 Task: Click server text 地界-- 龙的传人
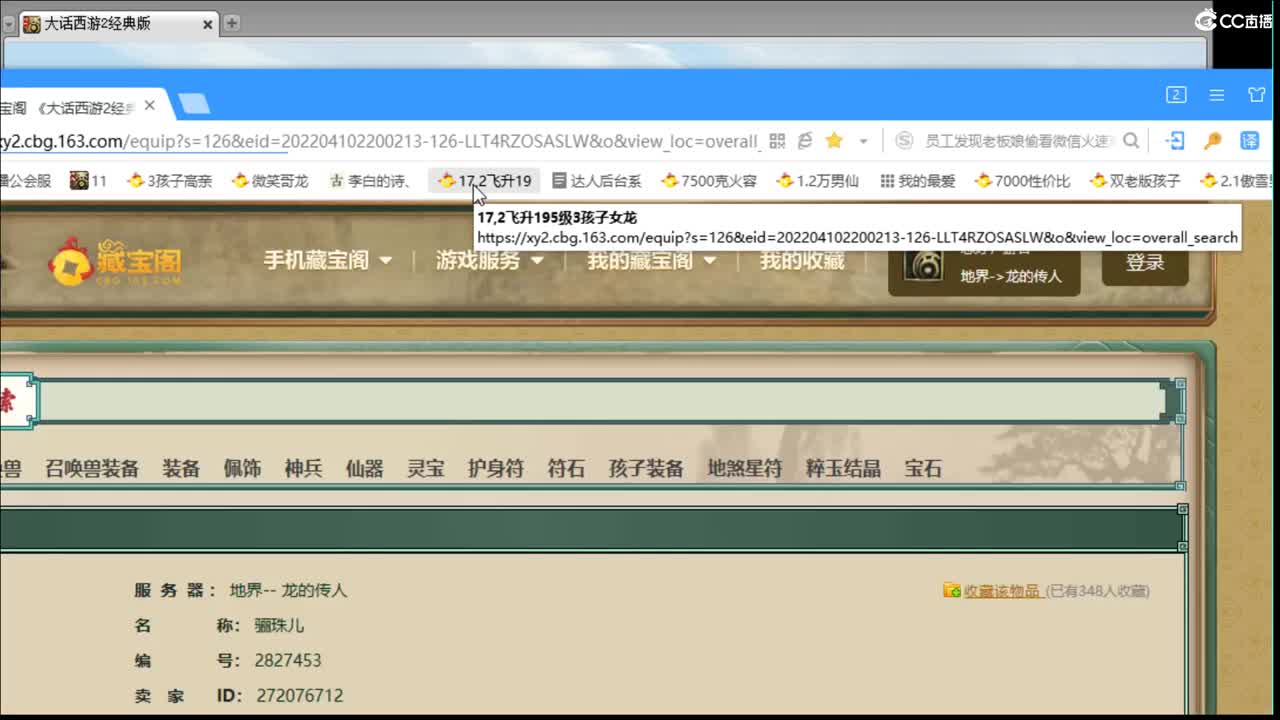point(288,591)
